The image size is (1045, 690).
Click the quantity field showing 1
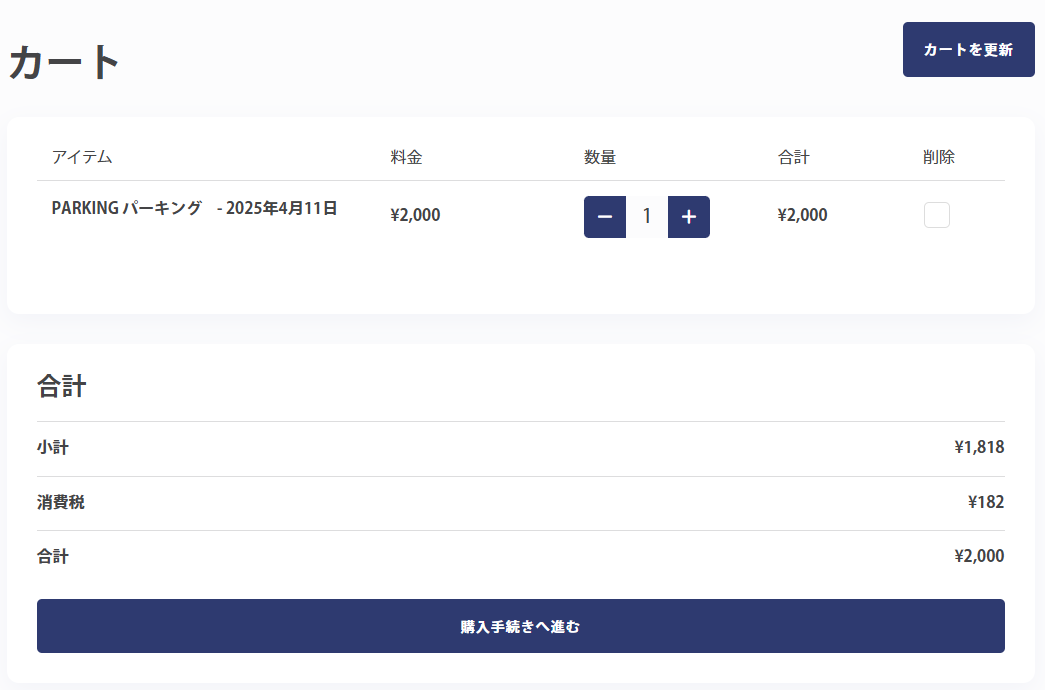pyautogui.click(x=647, y=217)
